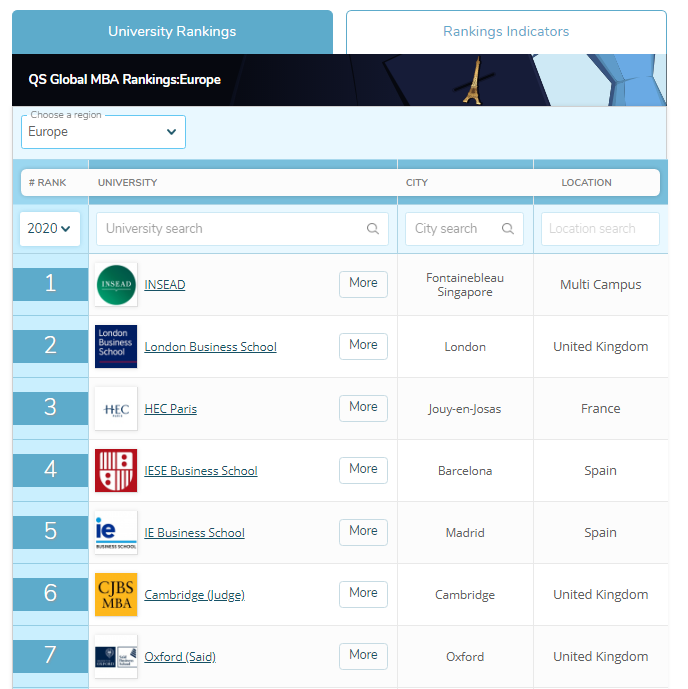This screenshot has width=688, height=689.
Task: Open the 2020 year dropdown
Action: tap(50, 228)
